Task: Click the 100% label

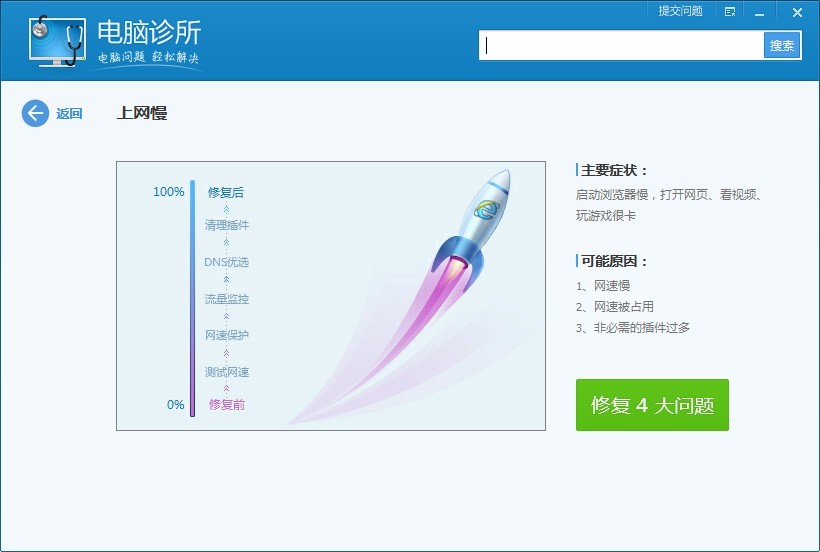Action: [168, 191]
